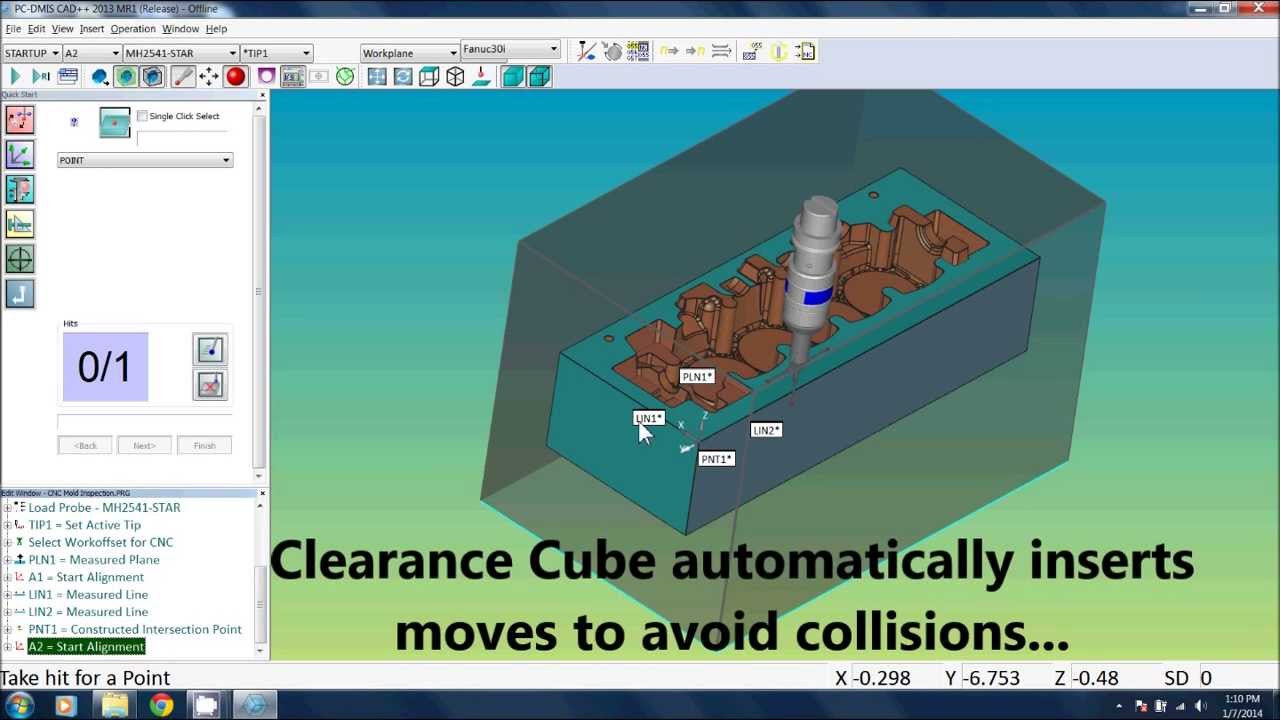Select PNT1 Constructed Intersection Point row
The height and width of the screenshot is (720, 1280).
tap(135, 630)
